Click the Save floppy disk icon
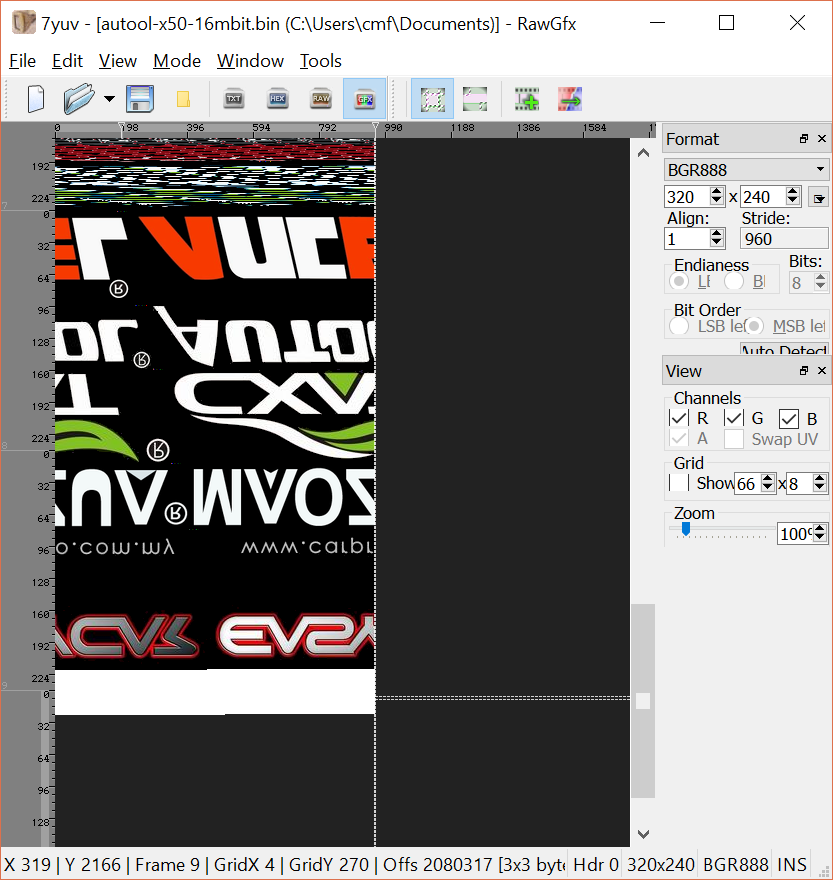 point(139,99)
